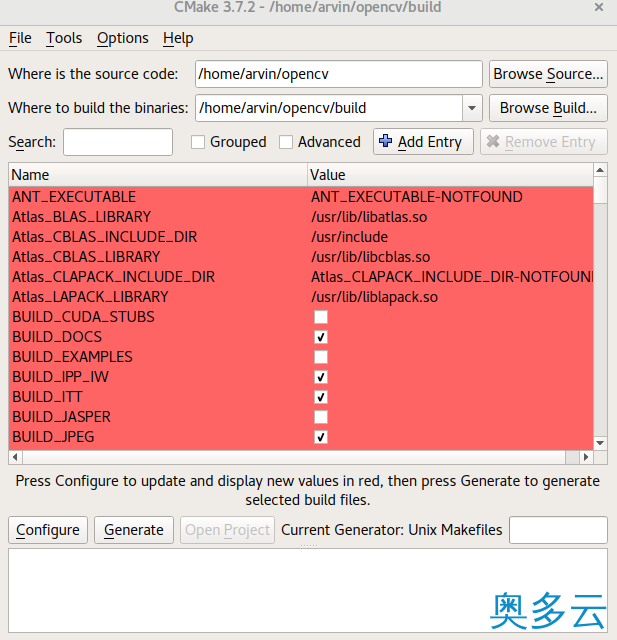
Task: Click the build binaries path field
Action: click(329, 108)
